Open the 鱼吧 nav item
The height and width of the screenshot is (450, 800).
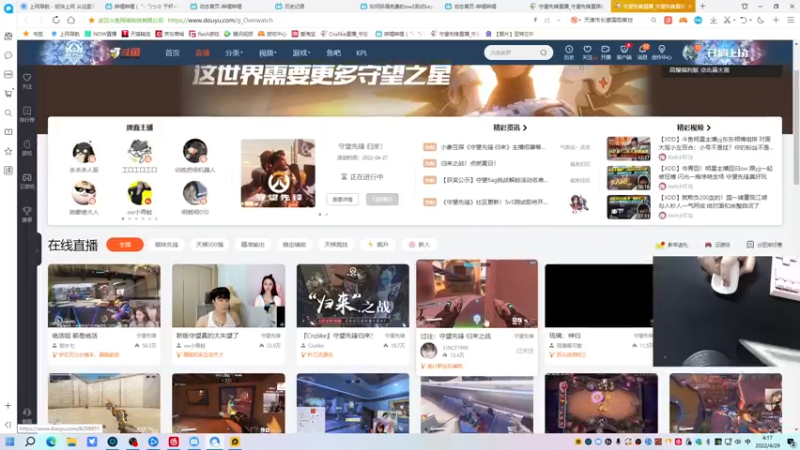(333, 53)
